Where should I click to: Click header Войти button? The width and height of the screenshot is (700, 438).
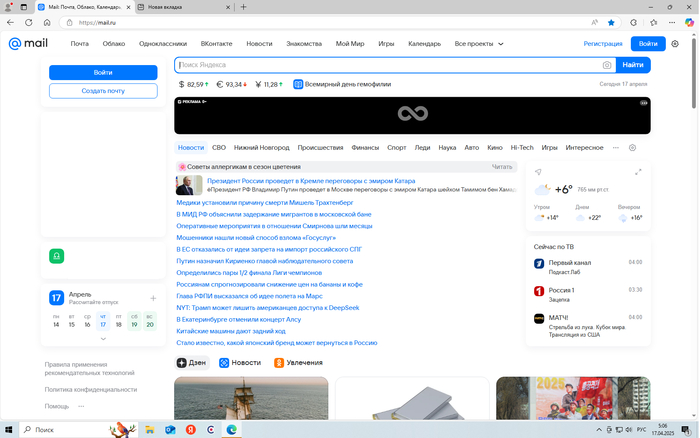coord(648,44)
